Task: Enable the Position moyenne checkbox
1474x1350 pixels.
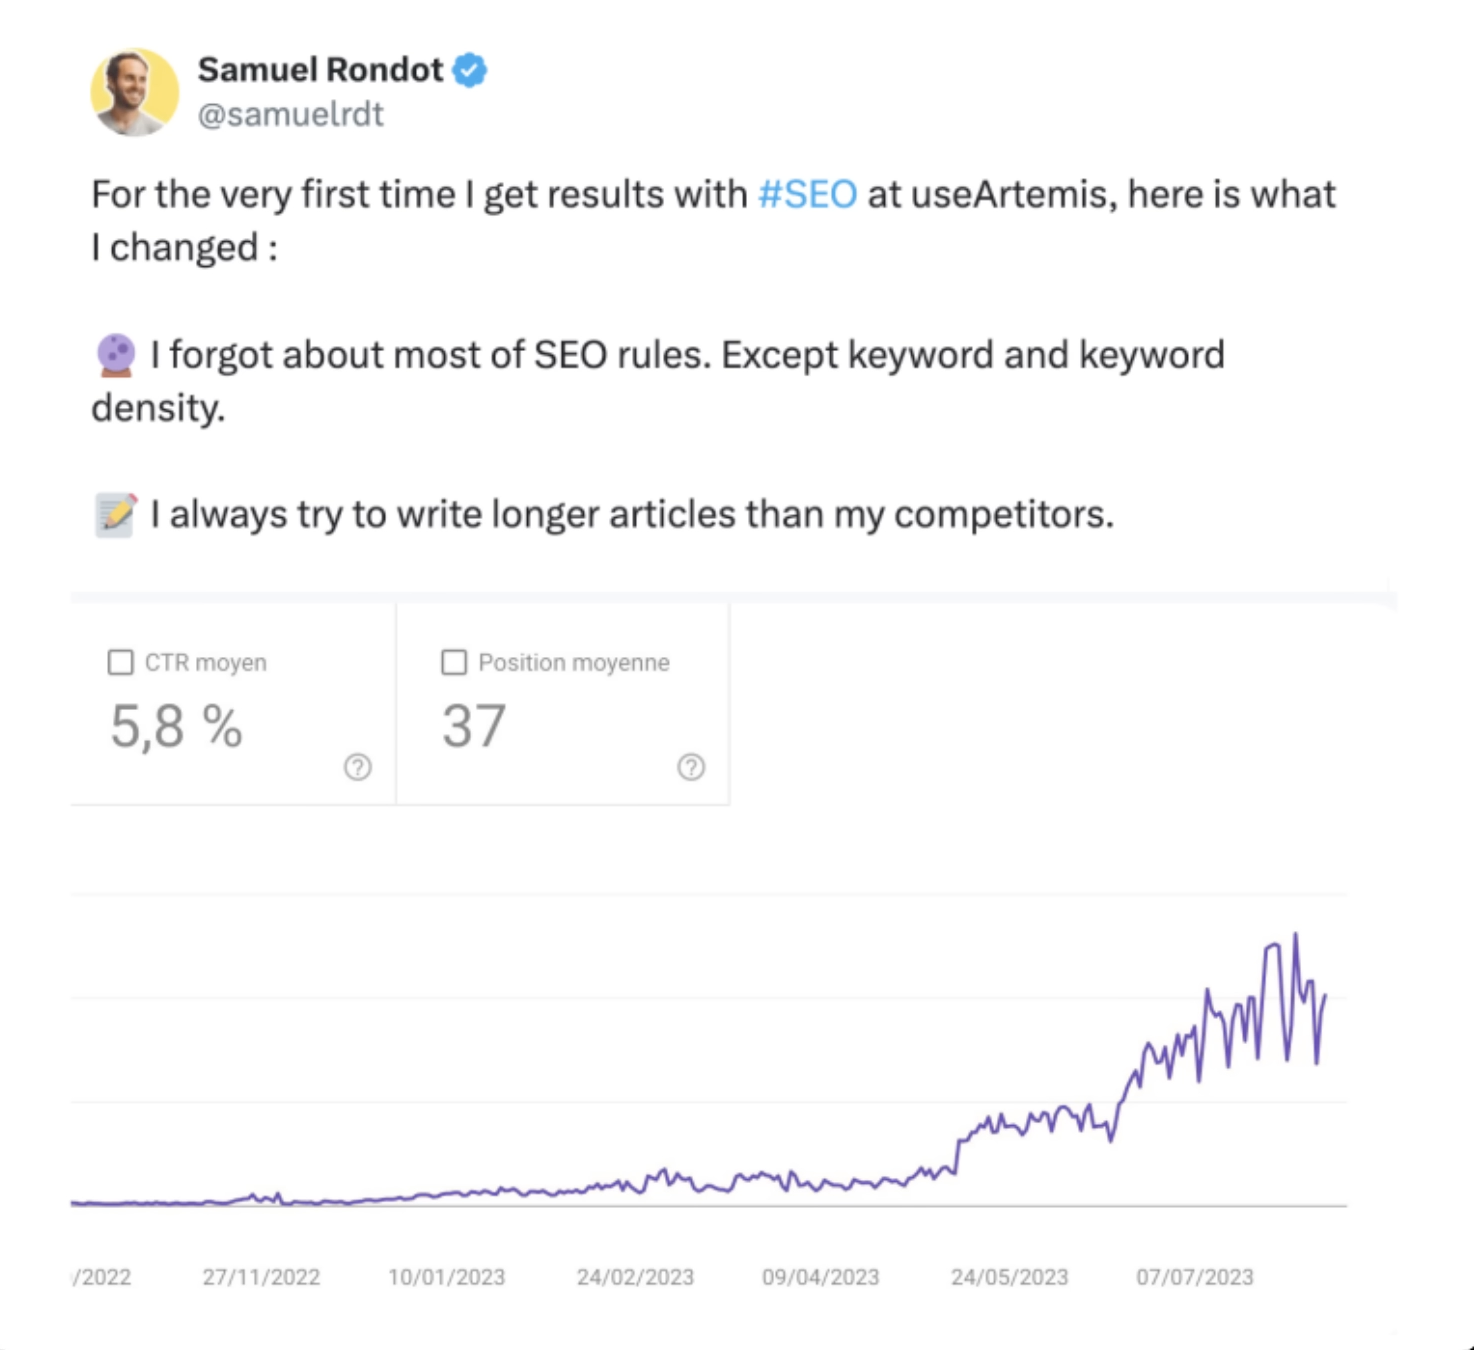Action: click(454, 662)
